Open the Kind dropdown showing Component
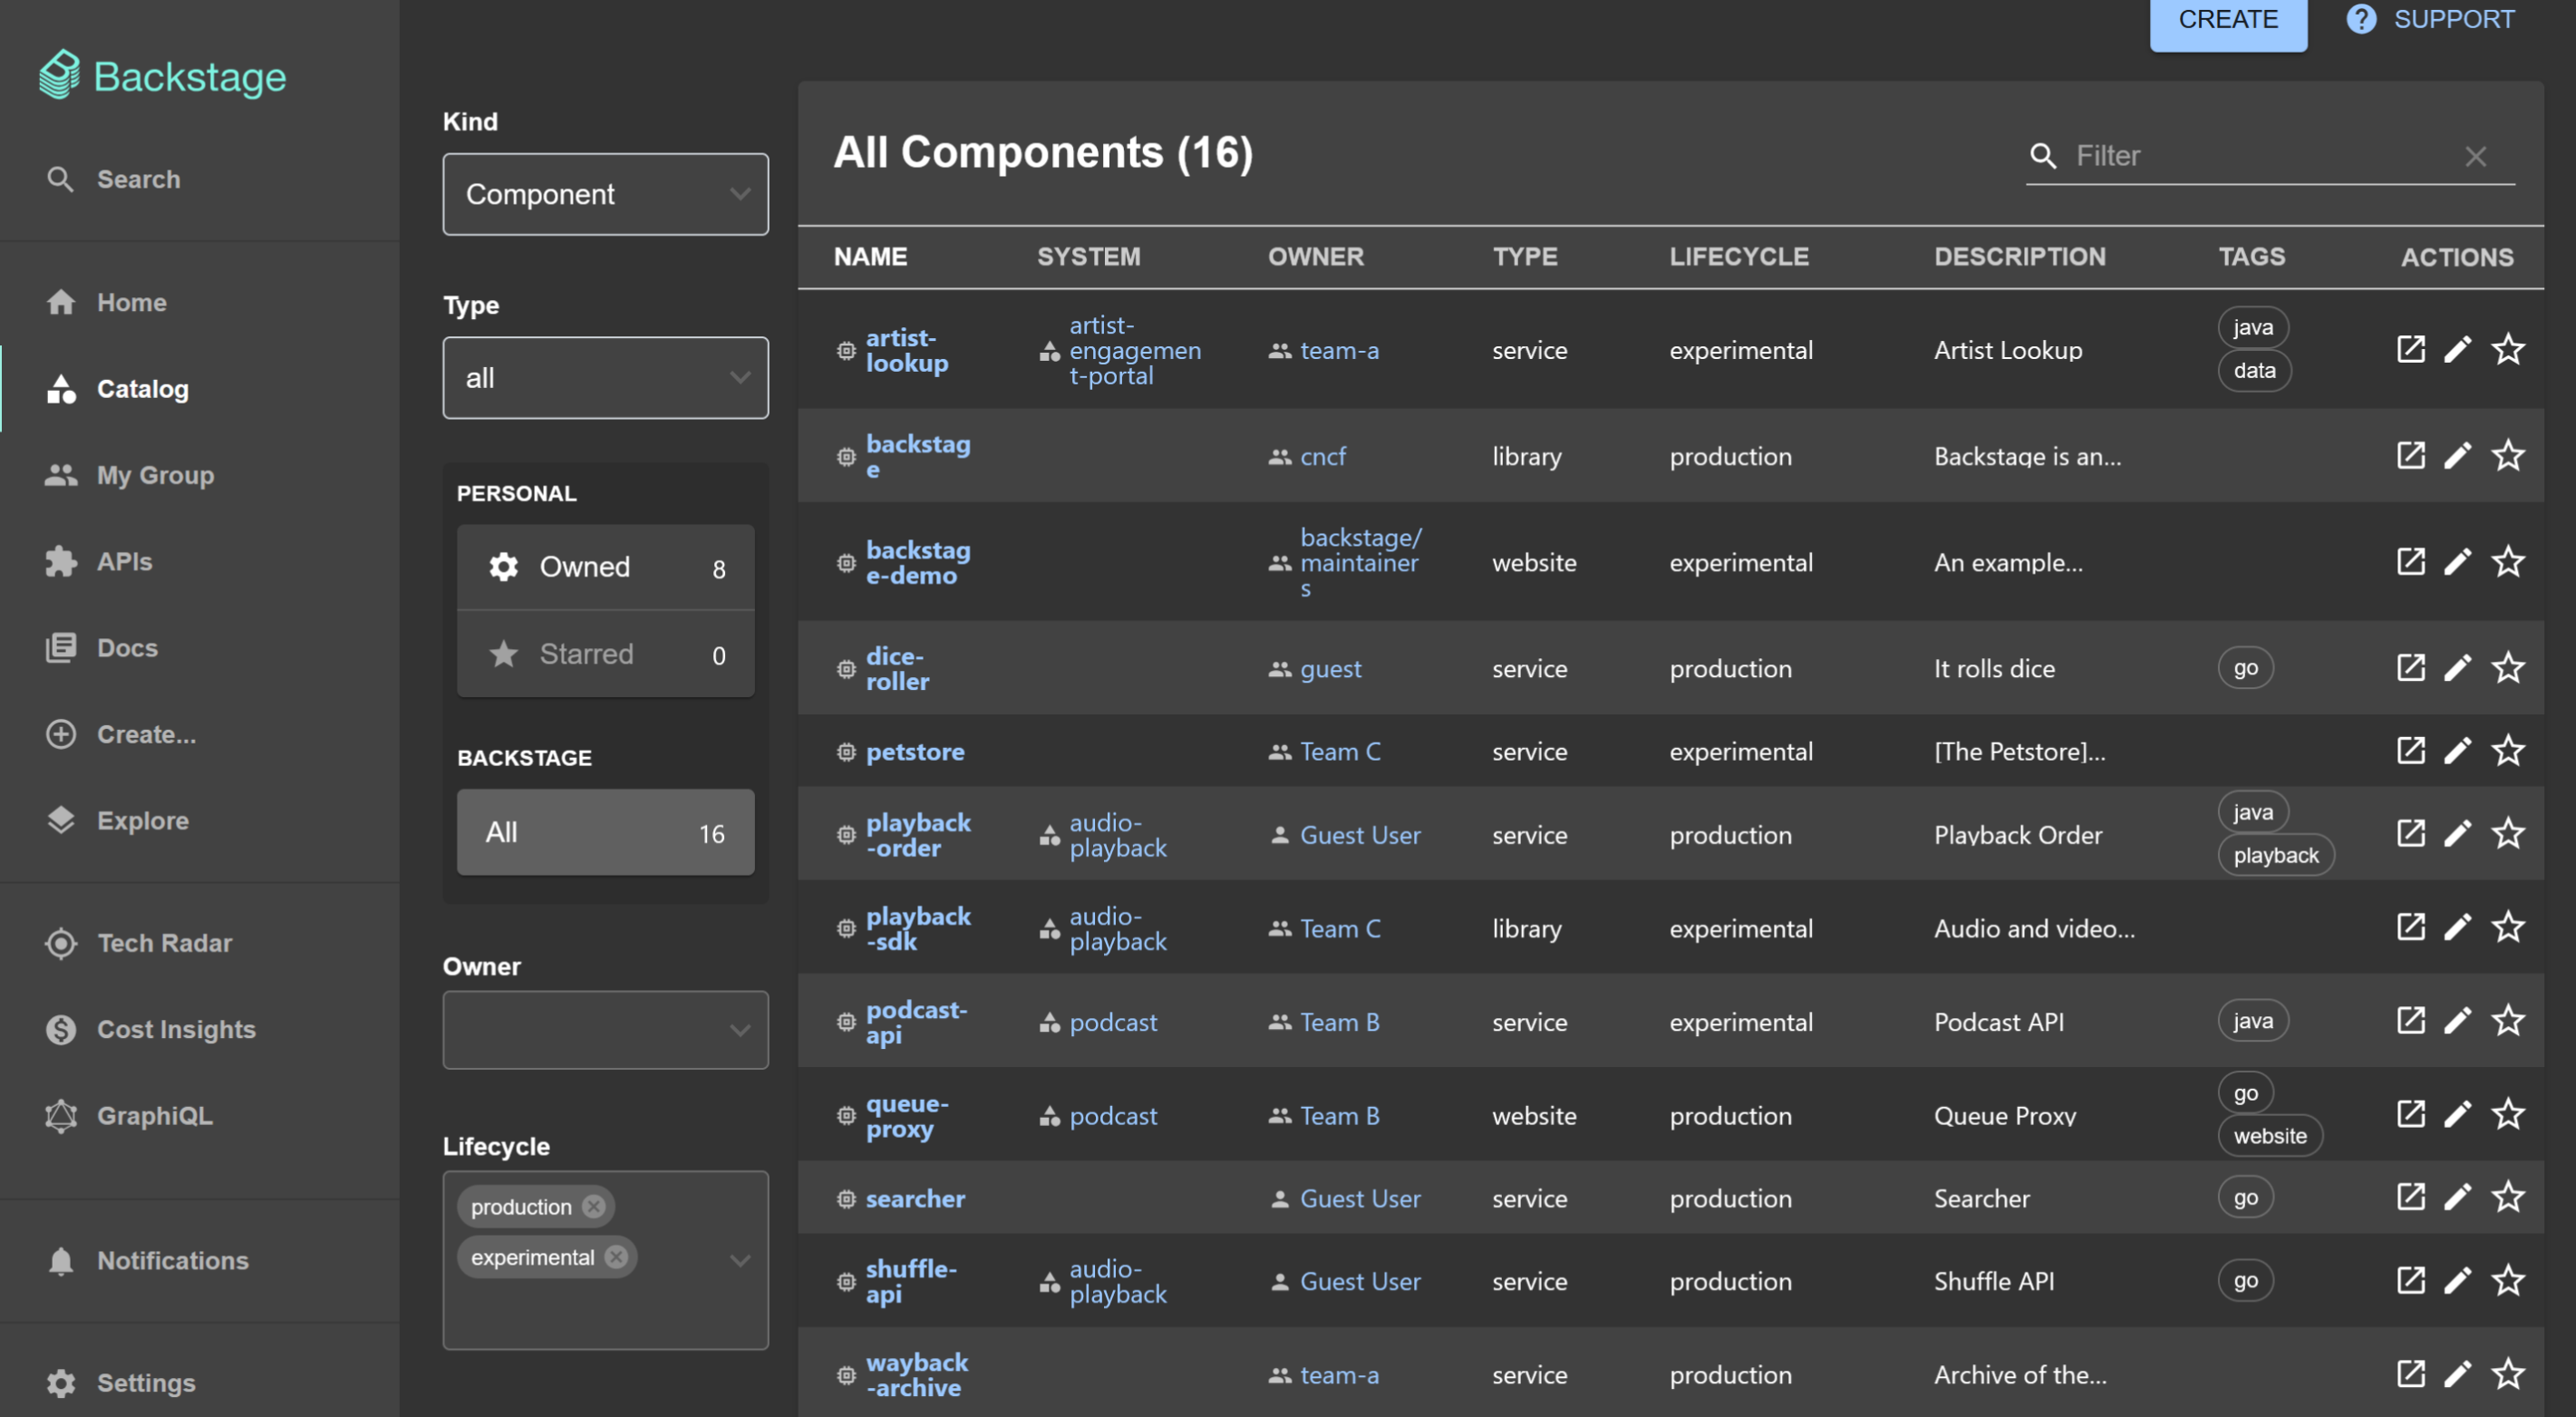 click(x=605, y=194)
